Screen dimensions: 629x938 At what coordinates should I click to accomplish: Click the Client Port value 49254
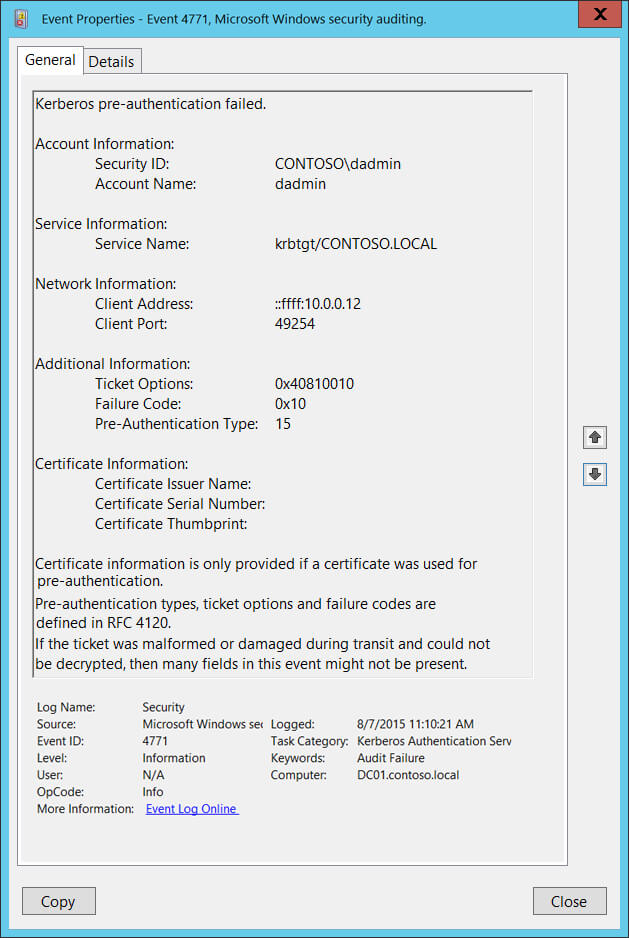tap(295, 324)
